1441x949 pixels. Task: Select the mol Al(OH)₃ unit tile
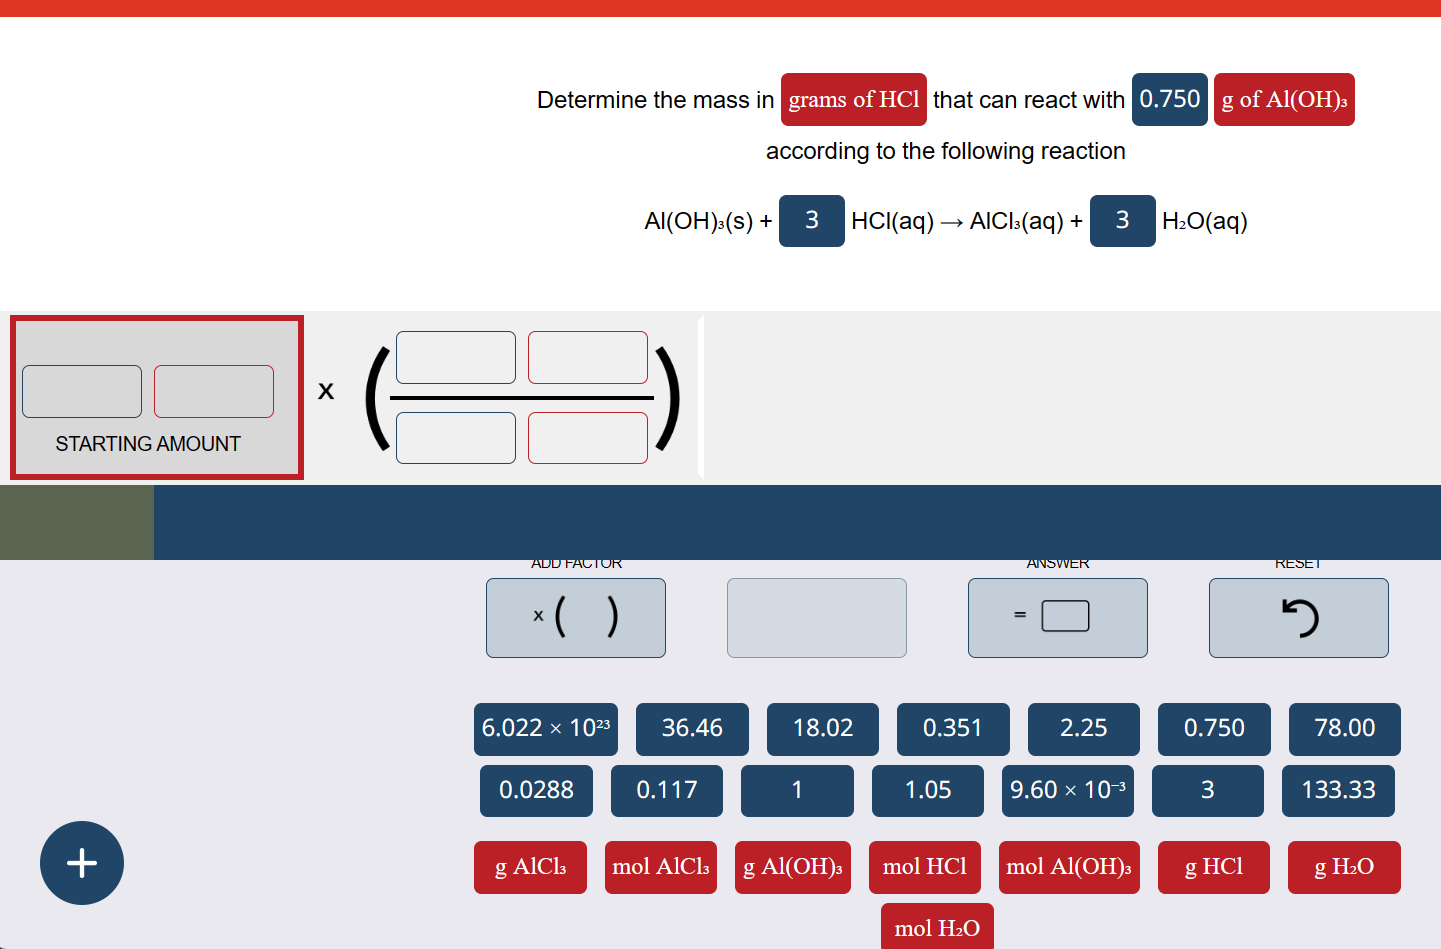(1068, 867)
